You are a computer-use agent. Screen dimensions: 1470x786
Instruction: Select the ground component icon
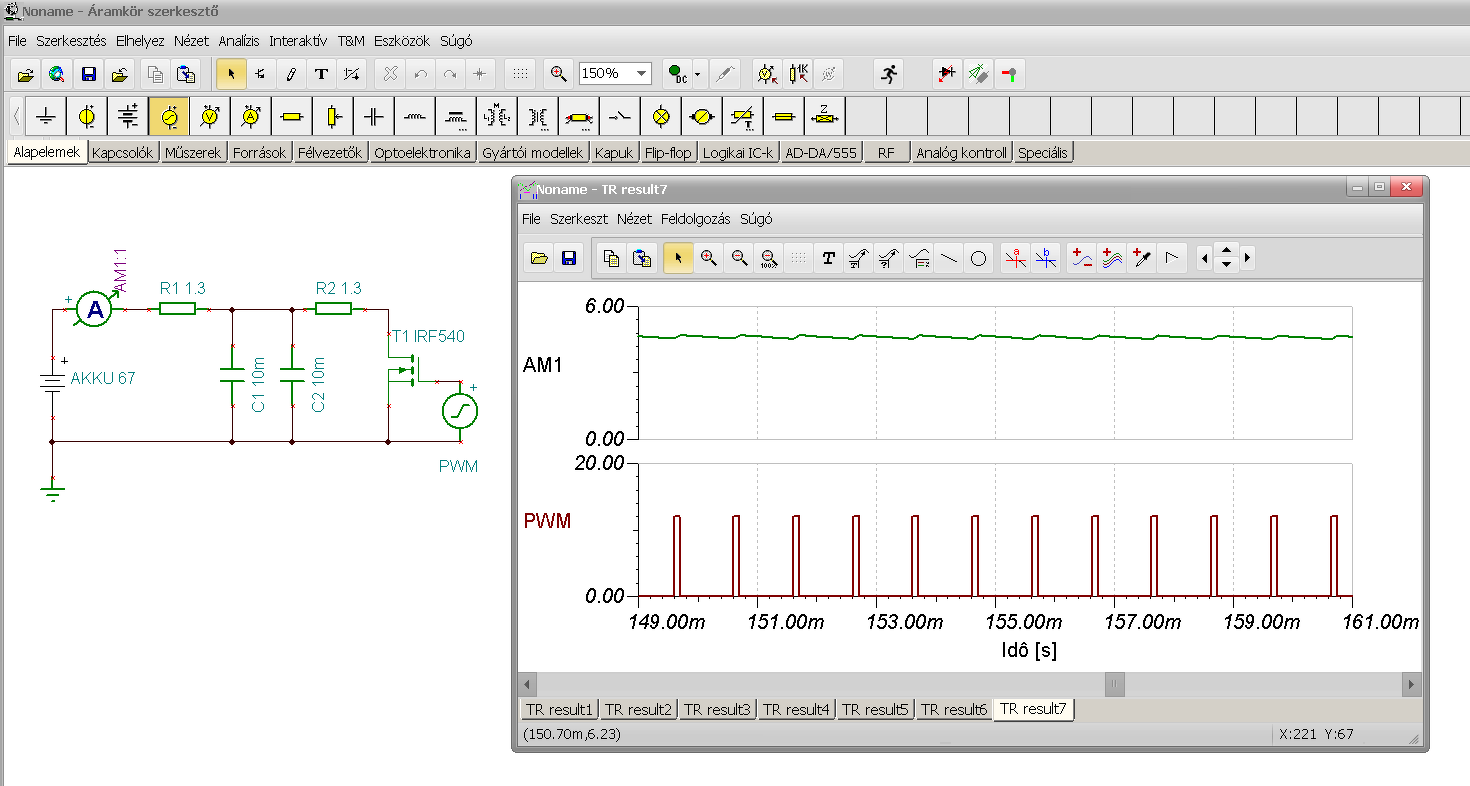[x=46, y=117]
